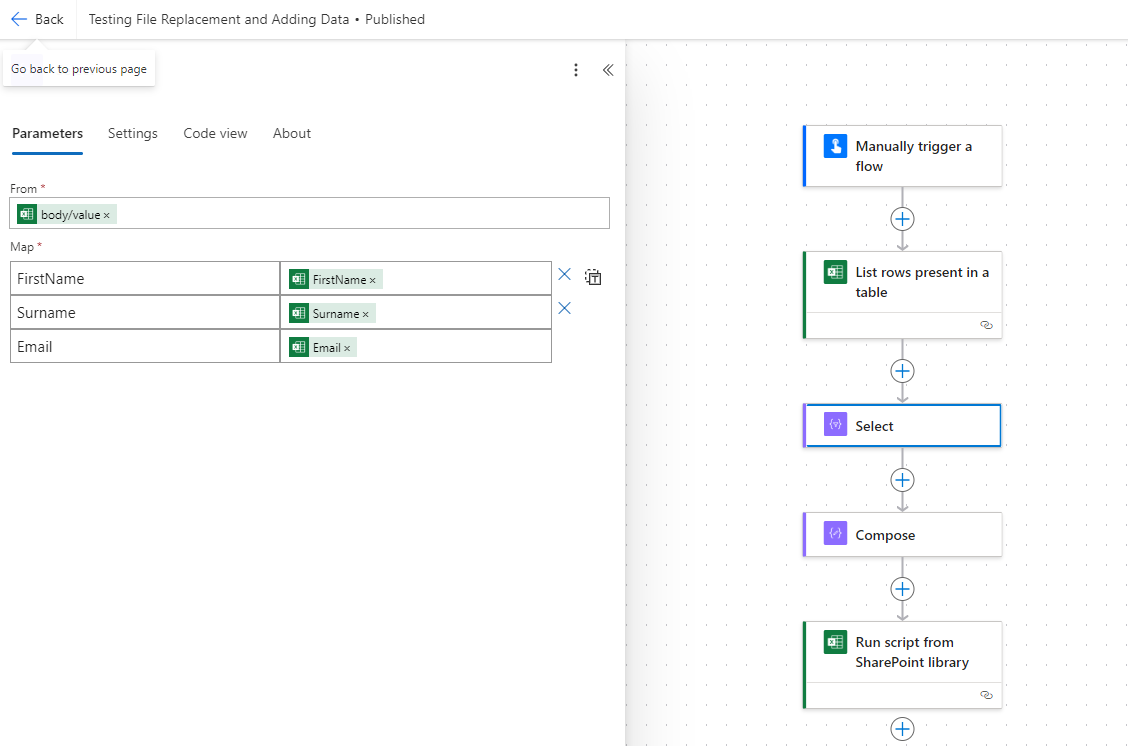The width and height of the screenshot is (1128, 746).
Task: Toggle Map to text mode using the T icon
Action: point(593,277)
